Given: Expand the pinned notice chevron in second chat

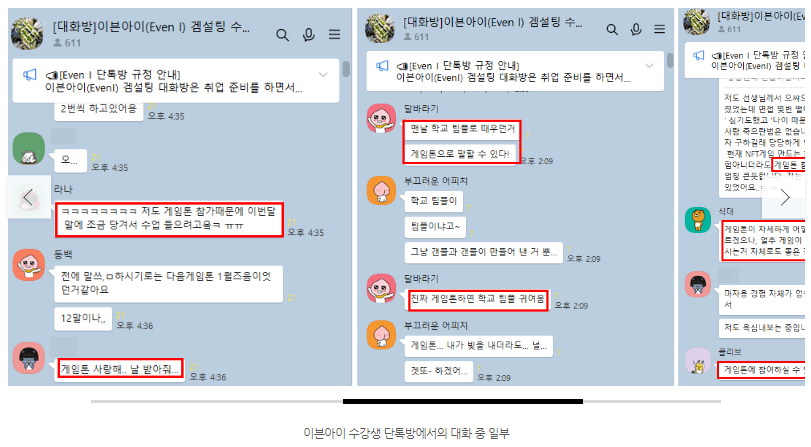Looking at the screenshot, I should 649,66.
